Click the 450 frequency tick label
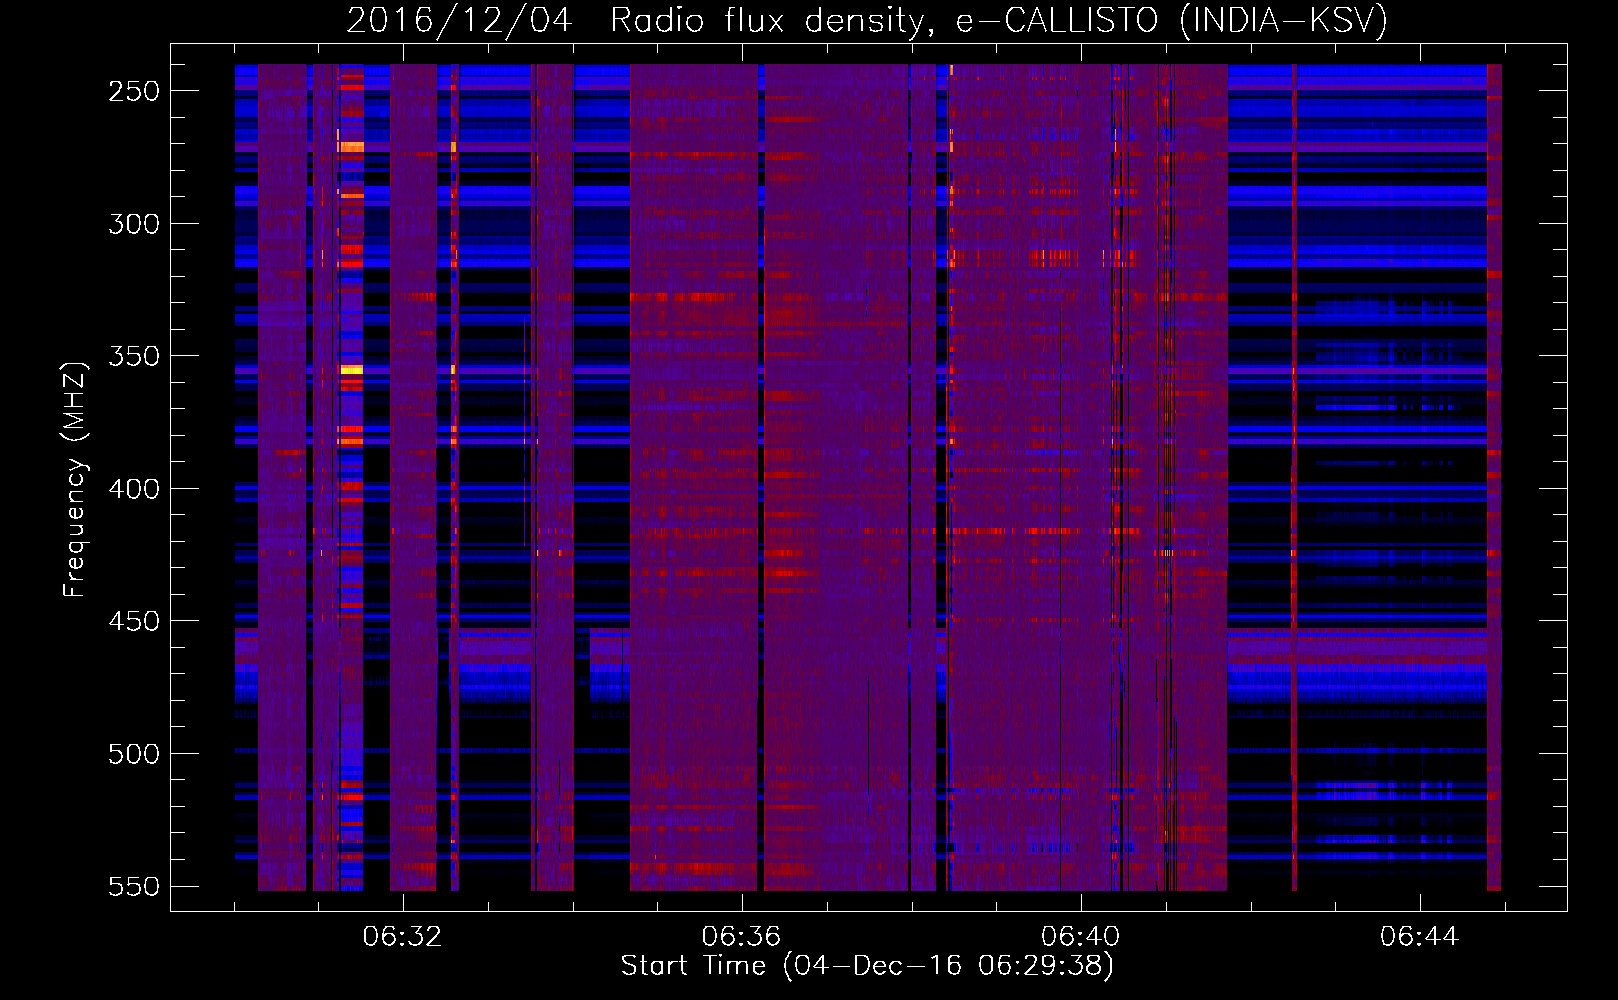Viewport: 1618px width, 1000px height. [x=134, y=621]
